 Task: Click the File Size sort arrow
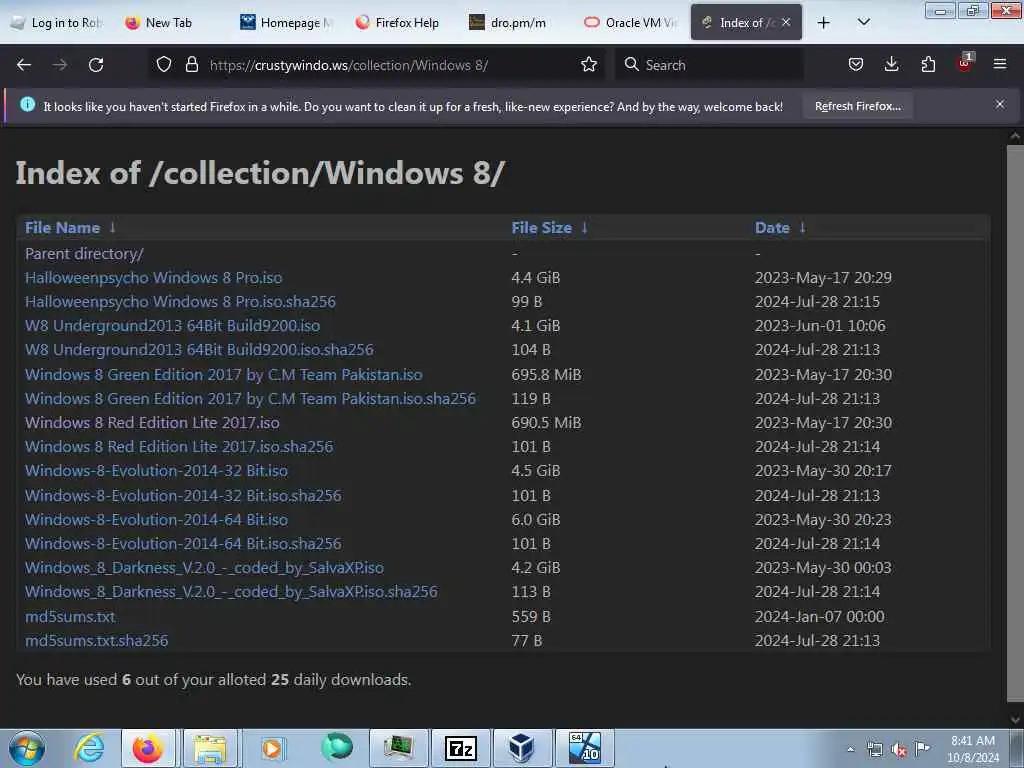pos(584,227)
